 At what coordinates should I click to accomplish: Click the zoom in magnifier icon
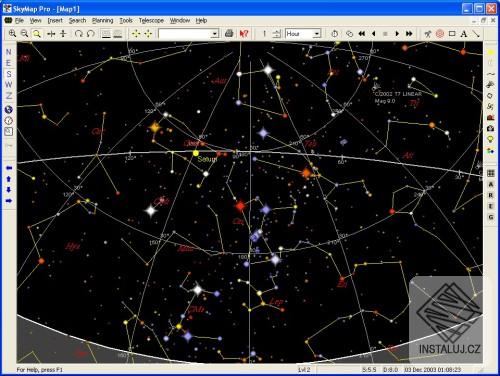(x=13, y=34)
